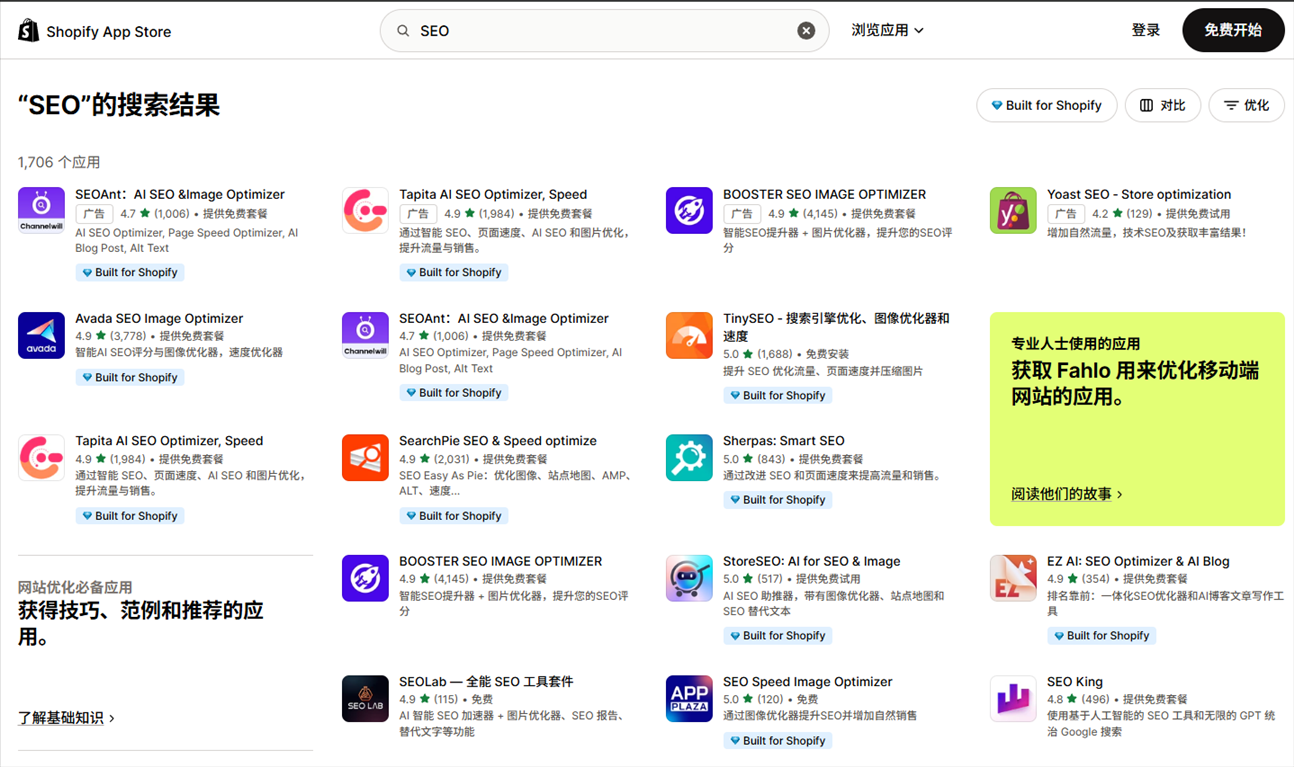The width and height of the screenshot is (1294, 767).
Task: Click 了解基础知识 link
Action: click(x=66, y=718)
